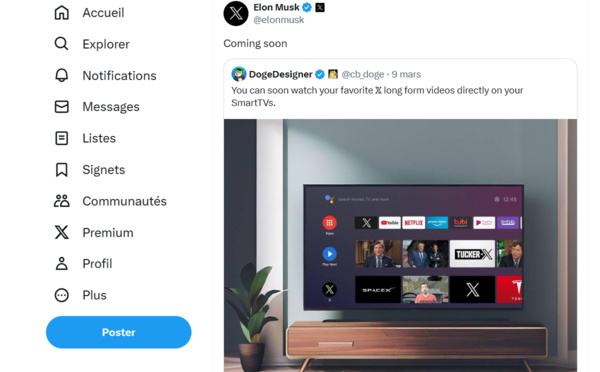Open DogeDesigner's profile name
The height and width of the screenshot is (372, 600).
point(280,74)
